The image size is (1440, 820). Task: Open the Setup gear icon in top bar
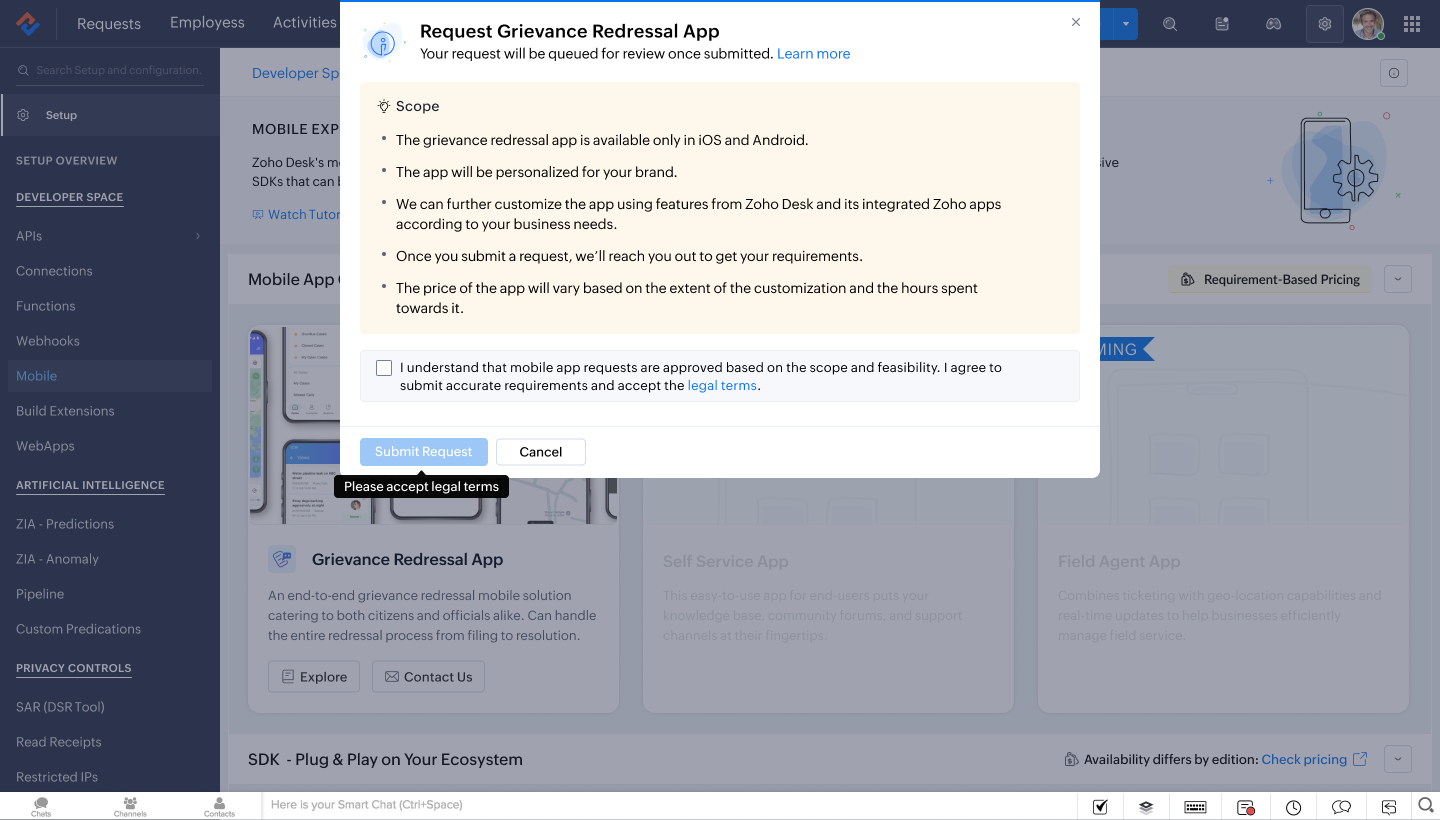click(x=1325, y=24)
